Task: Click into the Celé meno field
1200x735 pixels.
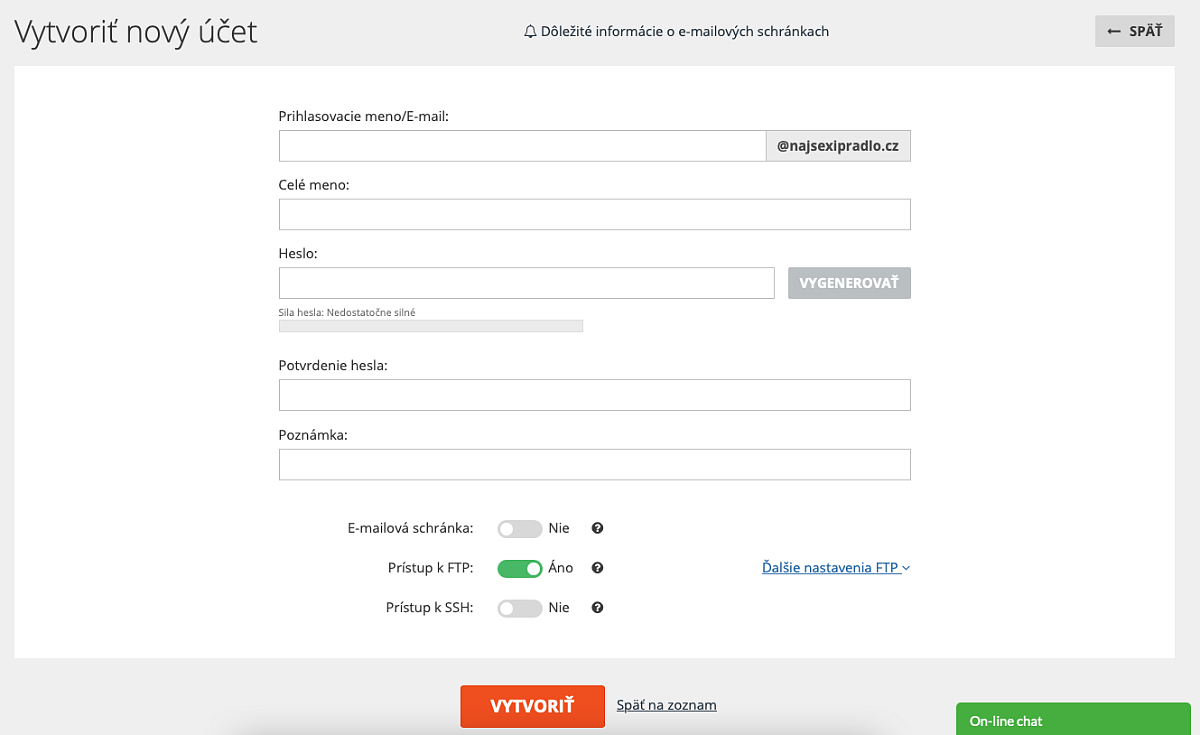Action: coord(595,215)
